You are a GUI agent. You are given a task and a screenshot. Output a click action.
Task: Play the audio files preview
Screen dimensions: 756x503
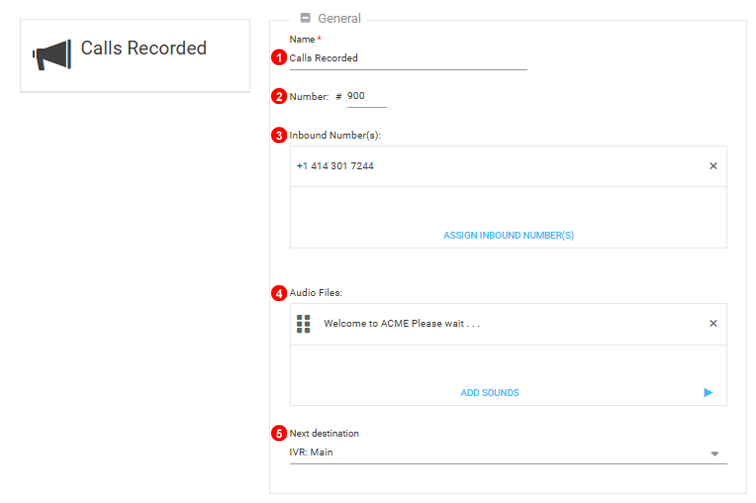pyautogui.click(x=708, y=393)
